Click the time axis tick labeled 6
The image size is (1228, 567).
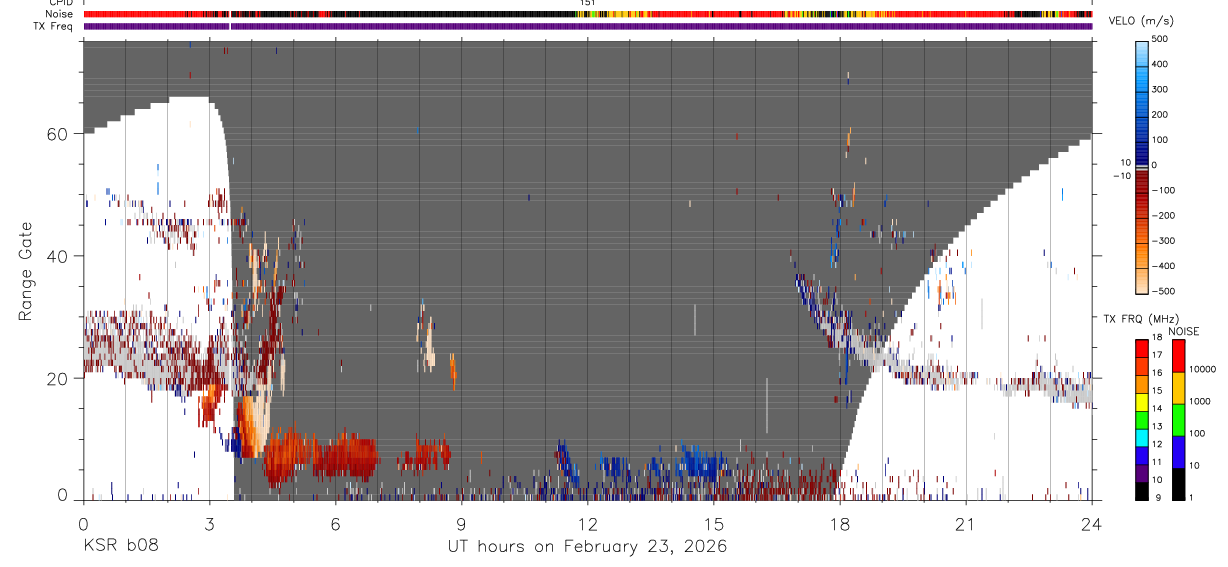coord(335,524)
